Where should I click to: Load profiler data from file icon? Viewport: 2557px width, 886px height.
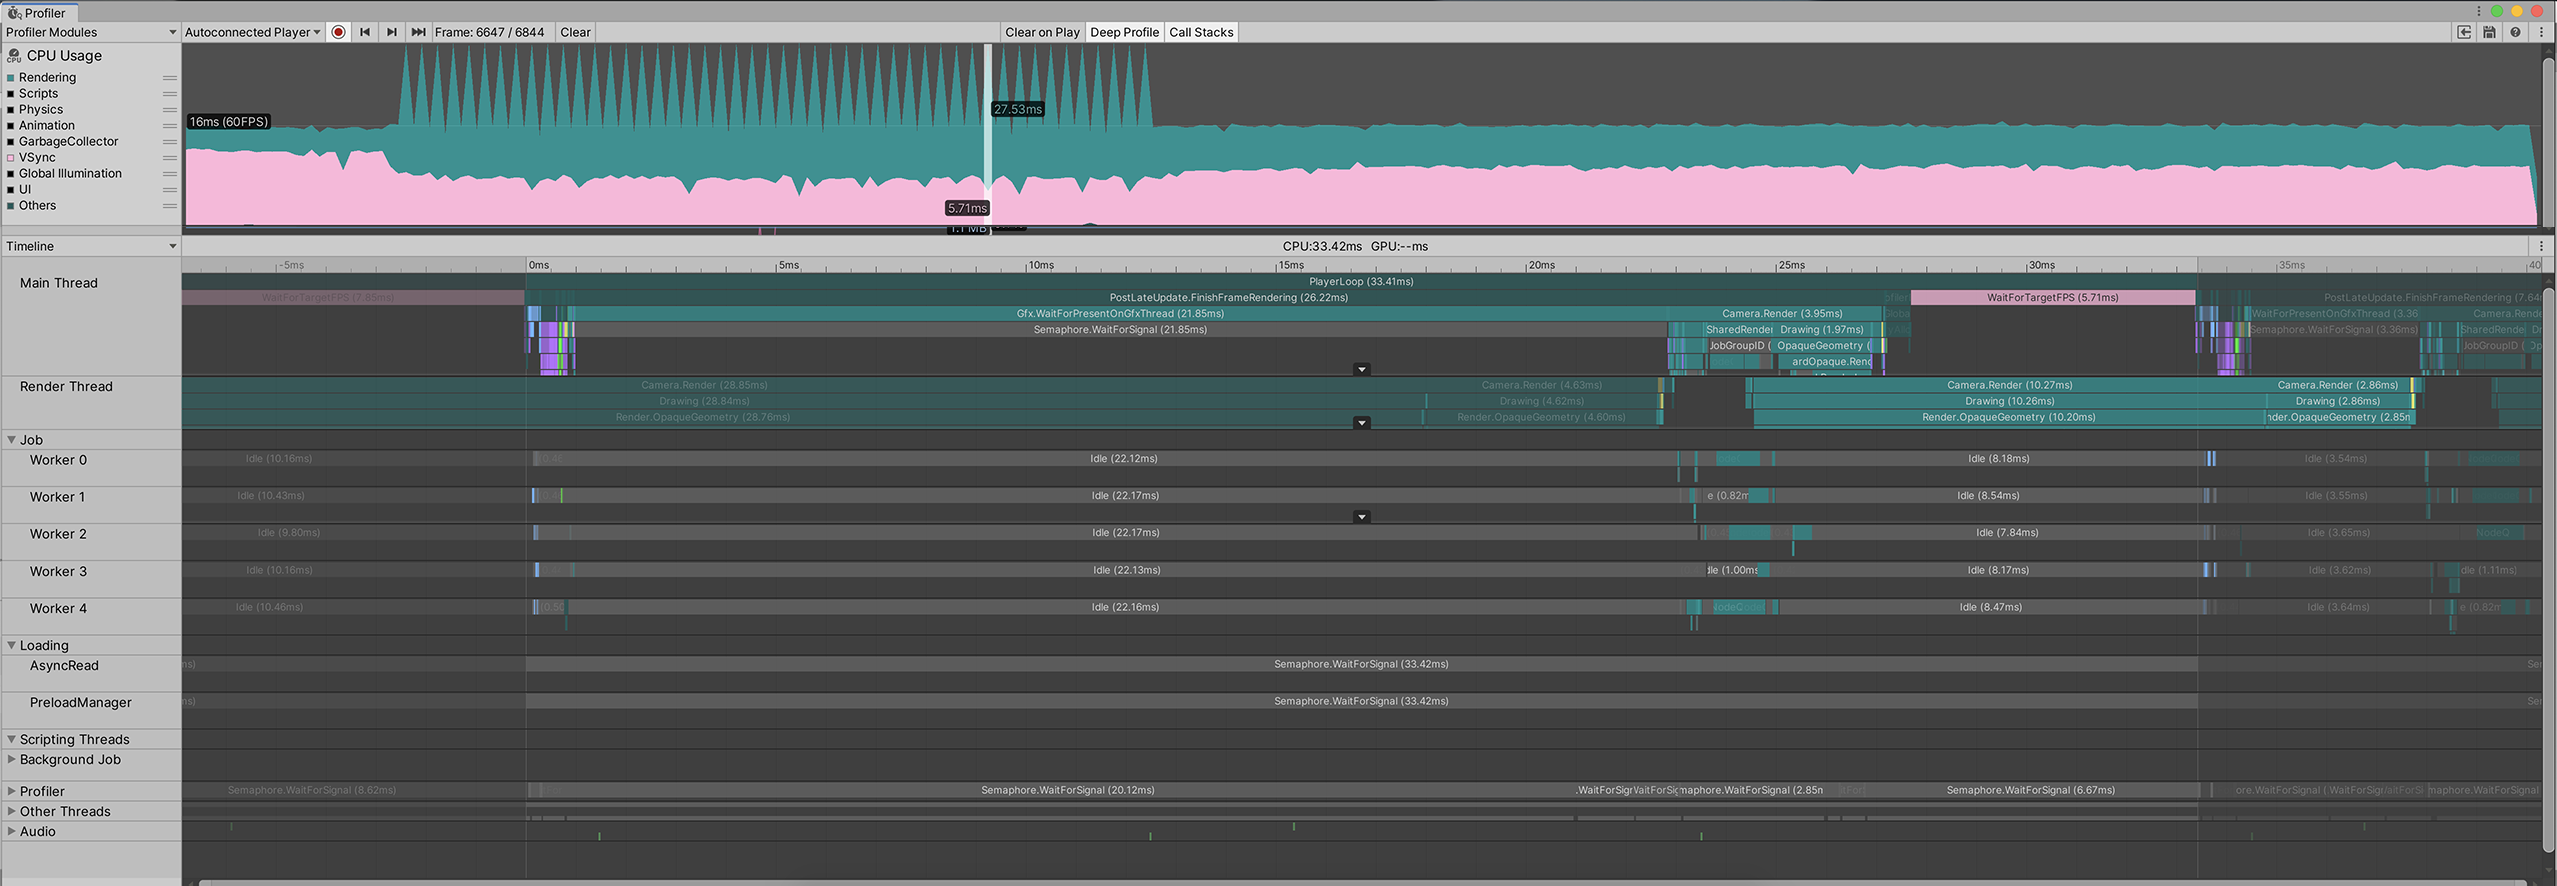(x=2464, y=32)
